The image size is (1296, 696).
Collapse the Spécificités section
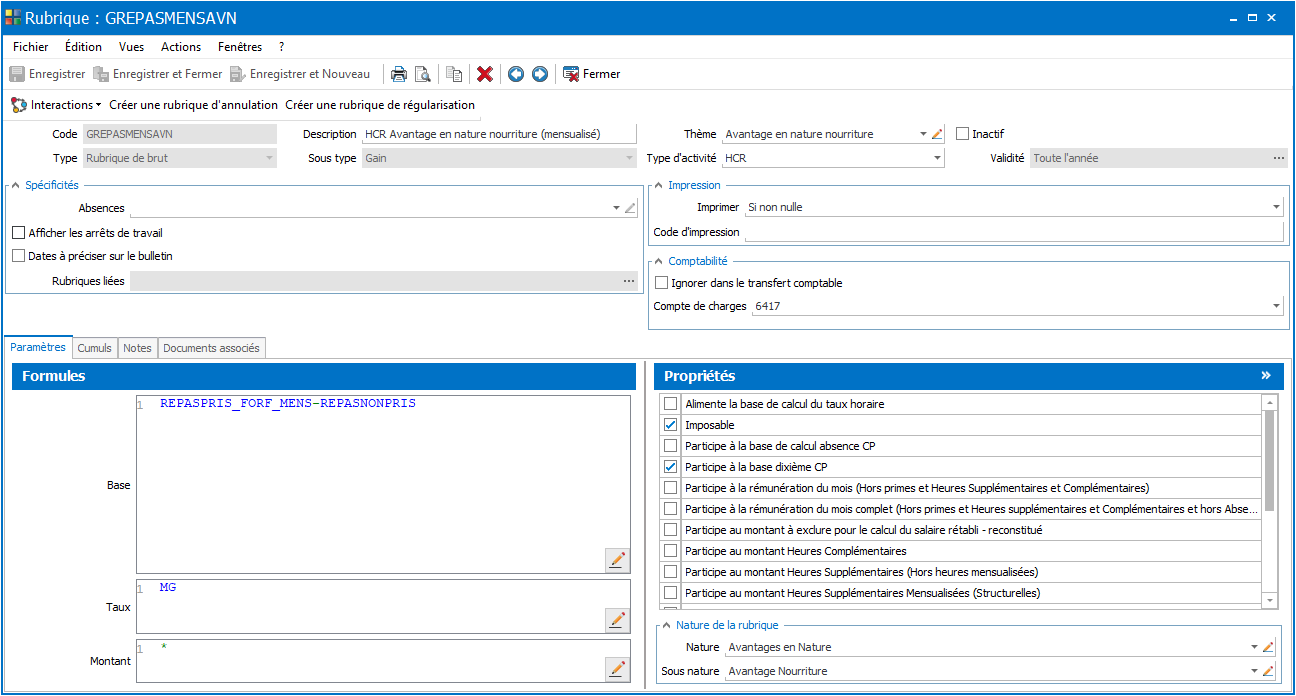[16, 185]
